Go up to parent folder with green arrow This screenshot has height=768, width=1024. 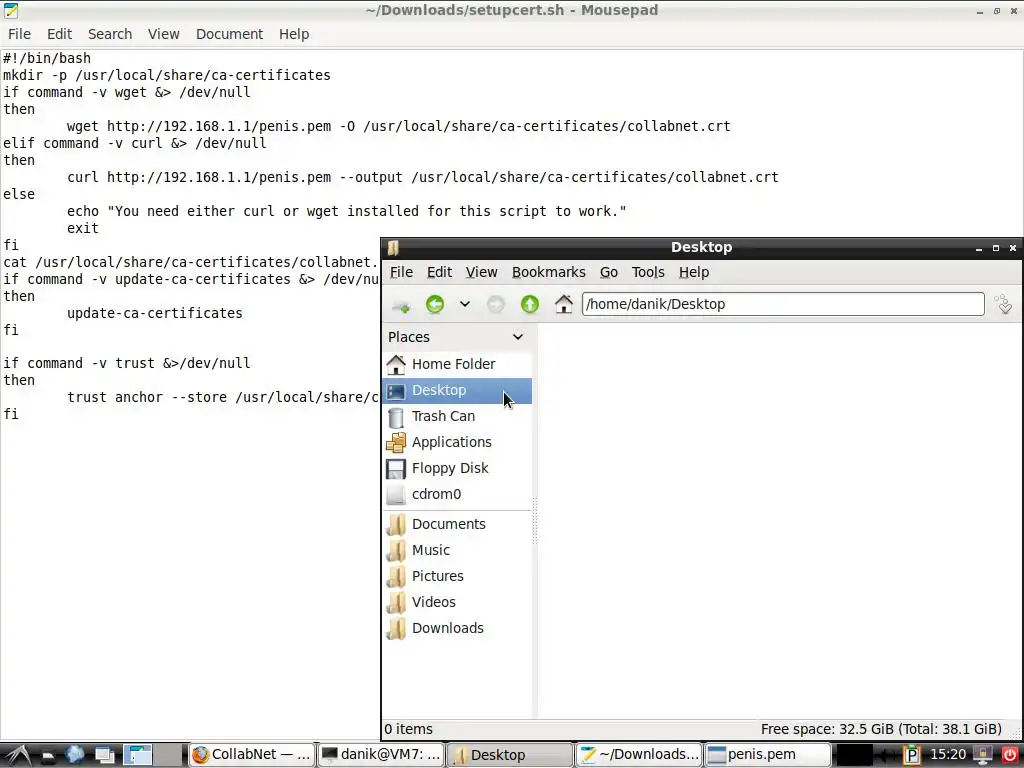tap(530, 304)
